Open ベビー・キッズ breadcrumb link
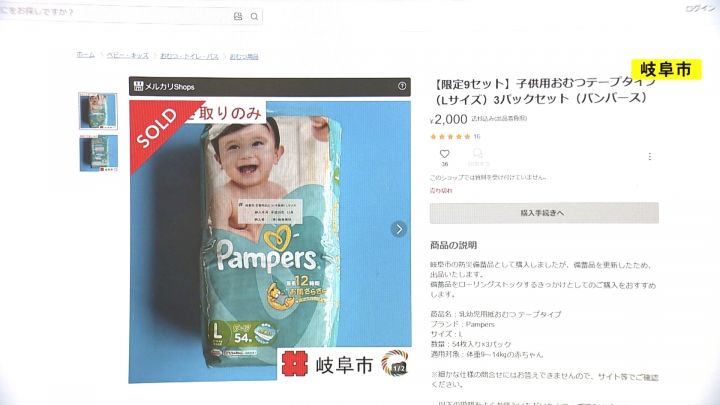 tap(128, 56)
